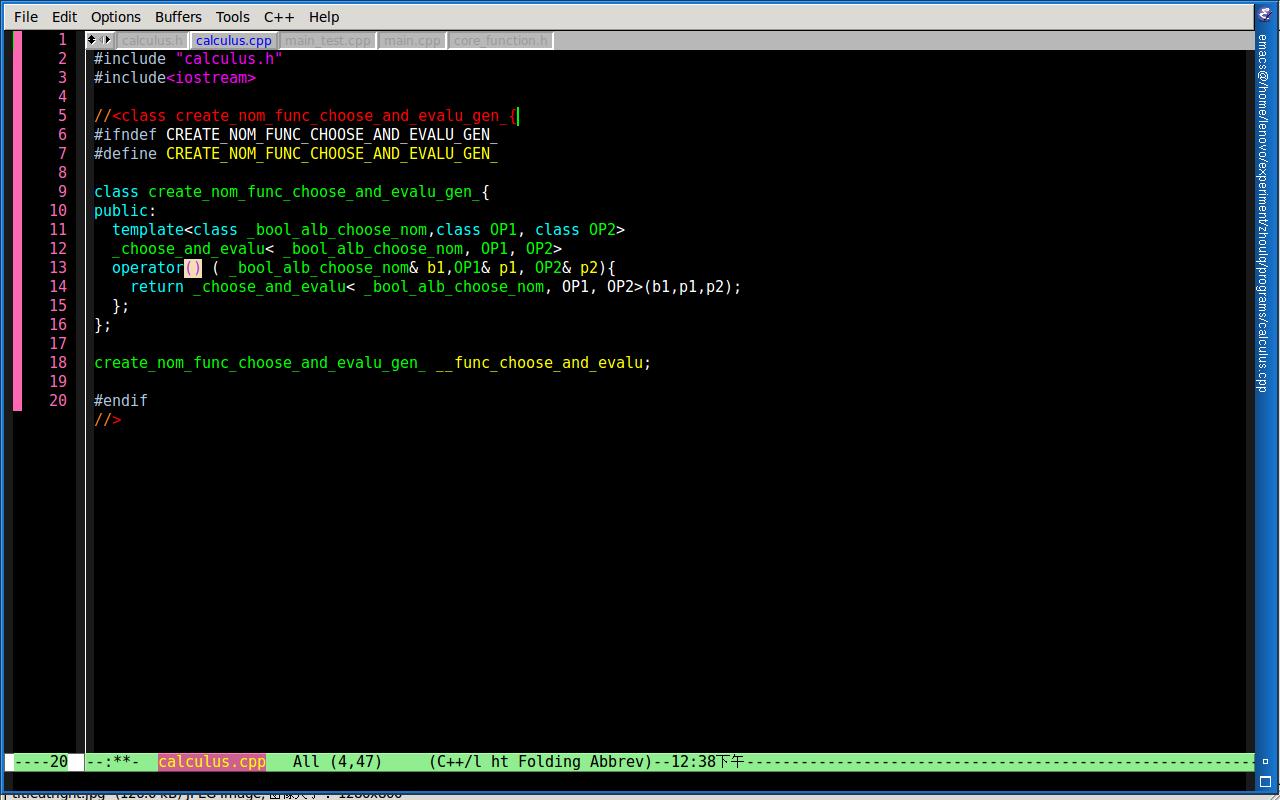Click line number 13 in the margin
1280x800 pixels.
pos(58,267)
